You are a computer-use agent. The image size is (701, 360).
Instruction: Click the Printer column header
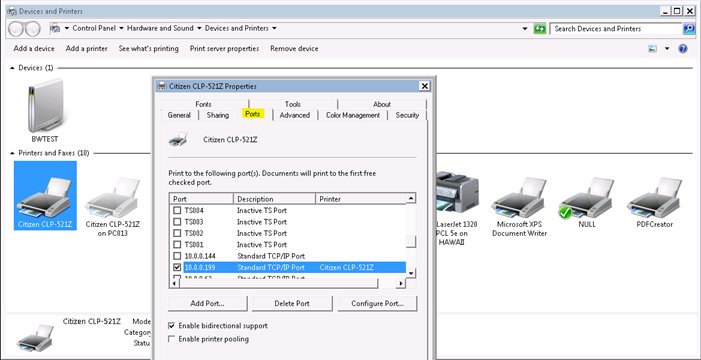361,199
